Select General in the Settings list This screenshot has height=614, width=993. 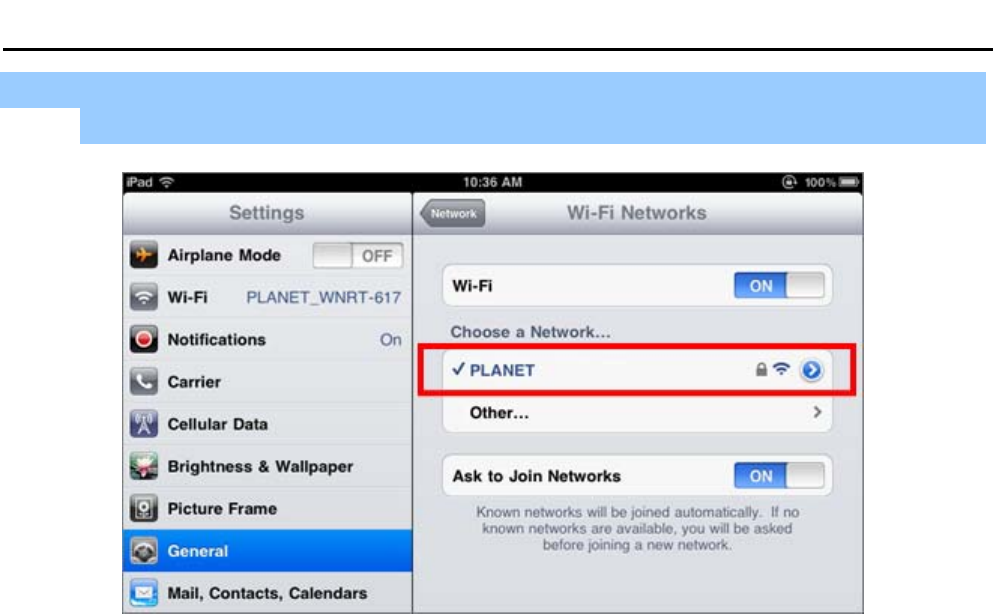click(x=267, y=551)
